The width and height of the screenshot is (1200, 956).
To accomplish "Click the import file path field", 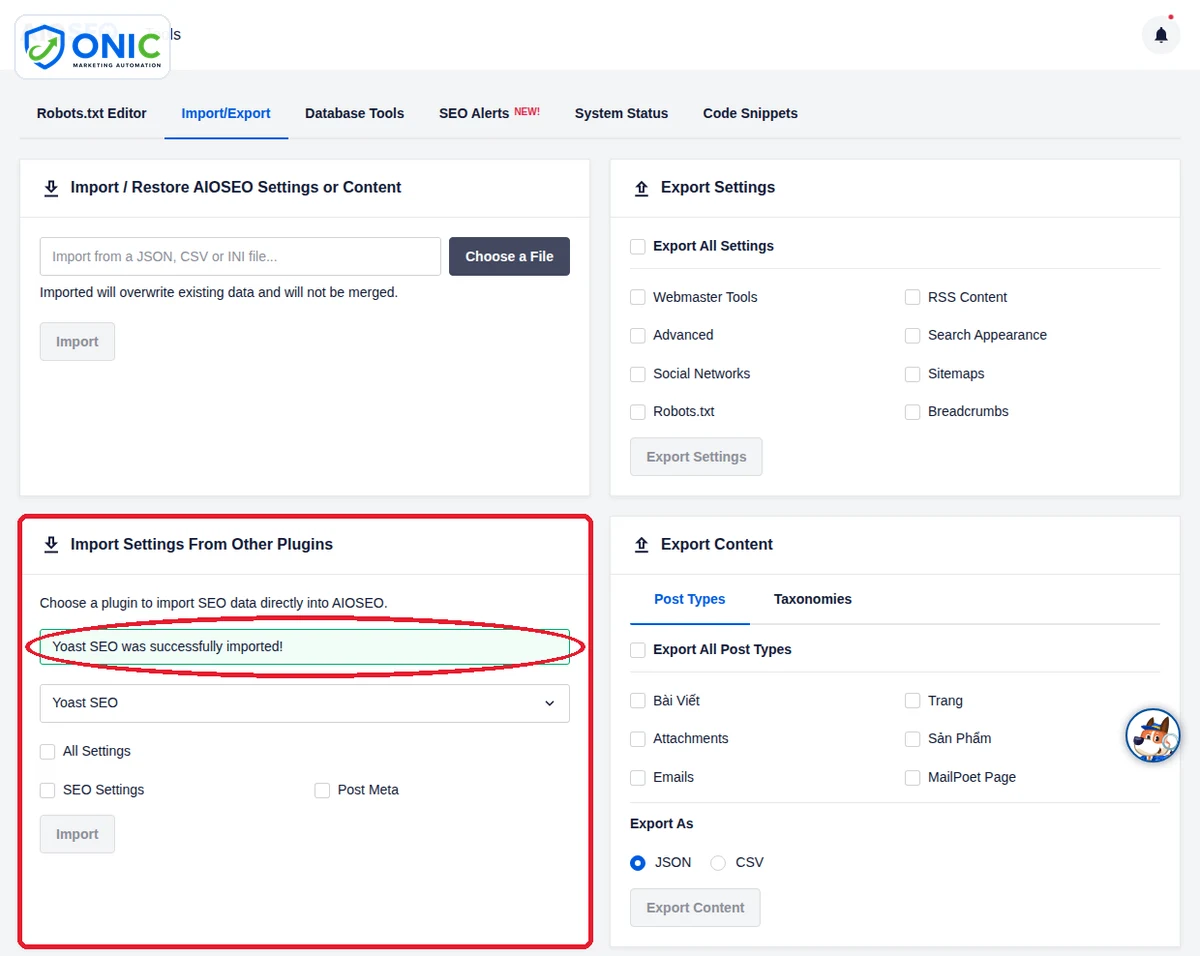I will tap(240, 256).
